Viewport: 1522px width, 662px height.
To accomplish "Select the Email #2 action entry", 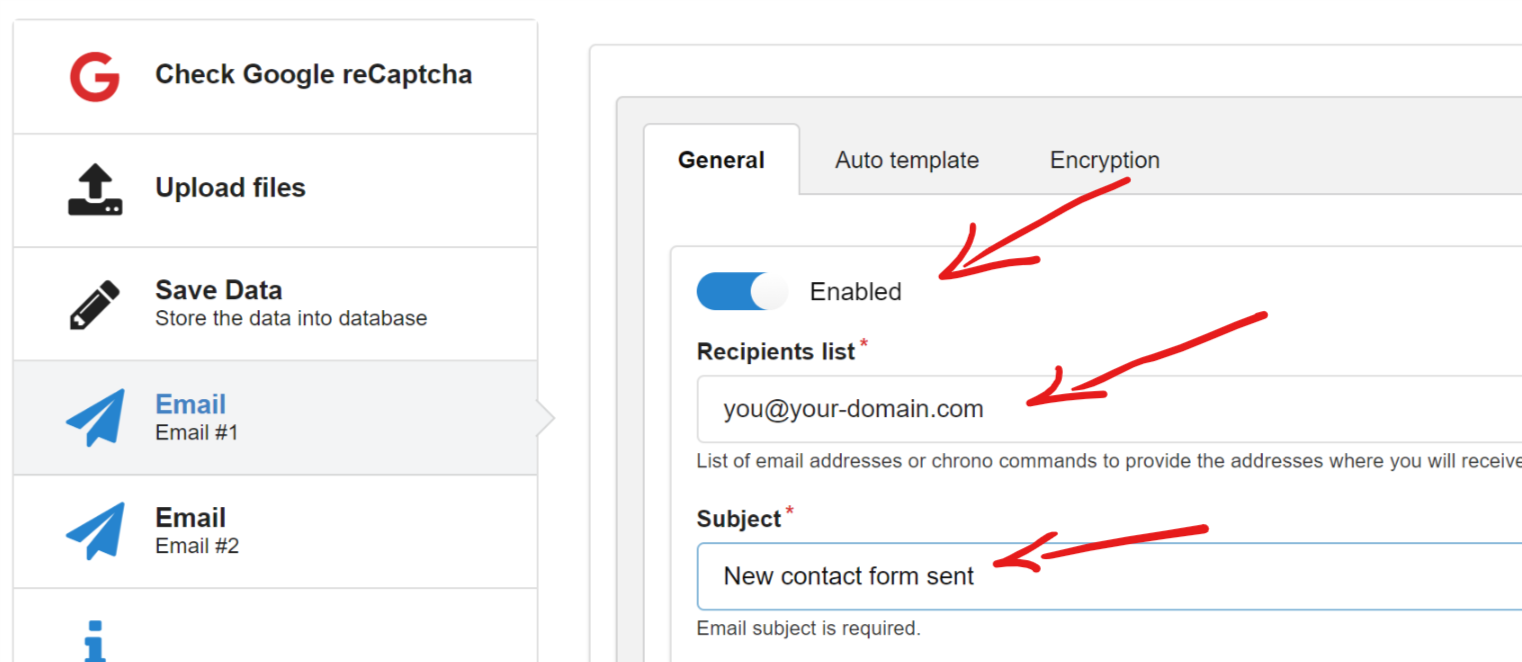I will pos(275,531).
